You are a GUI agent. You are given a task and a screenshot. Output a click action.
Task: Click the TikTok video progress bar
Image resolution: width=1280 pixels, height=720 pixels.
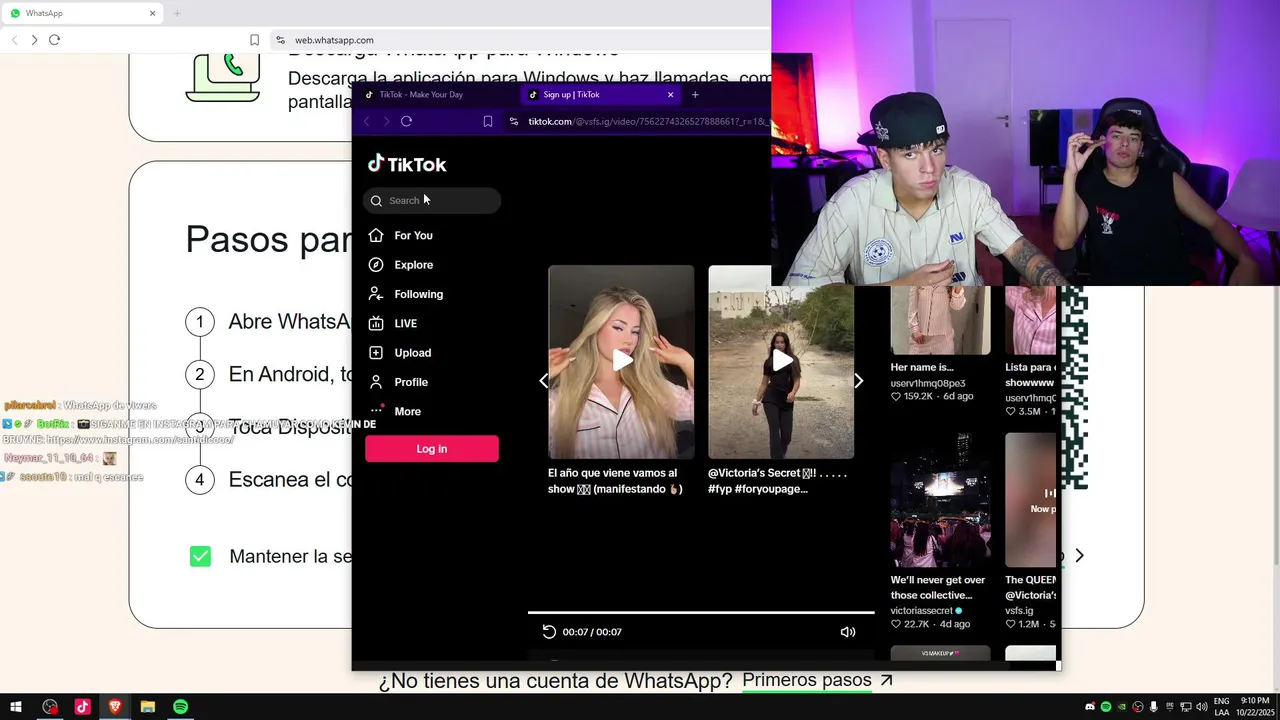click(701, 612)
